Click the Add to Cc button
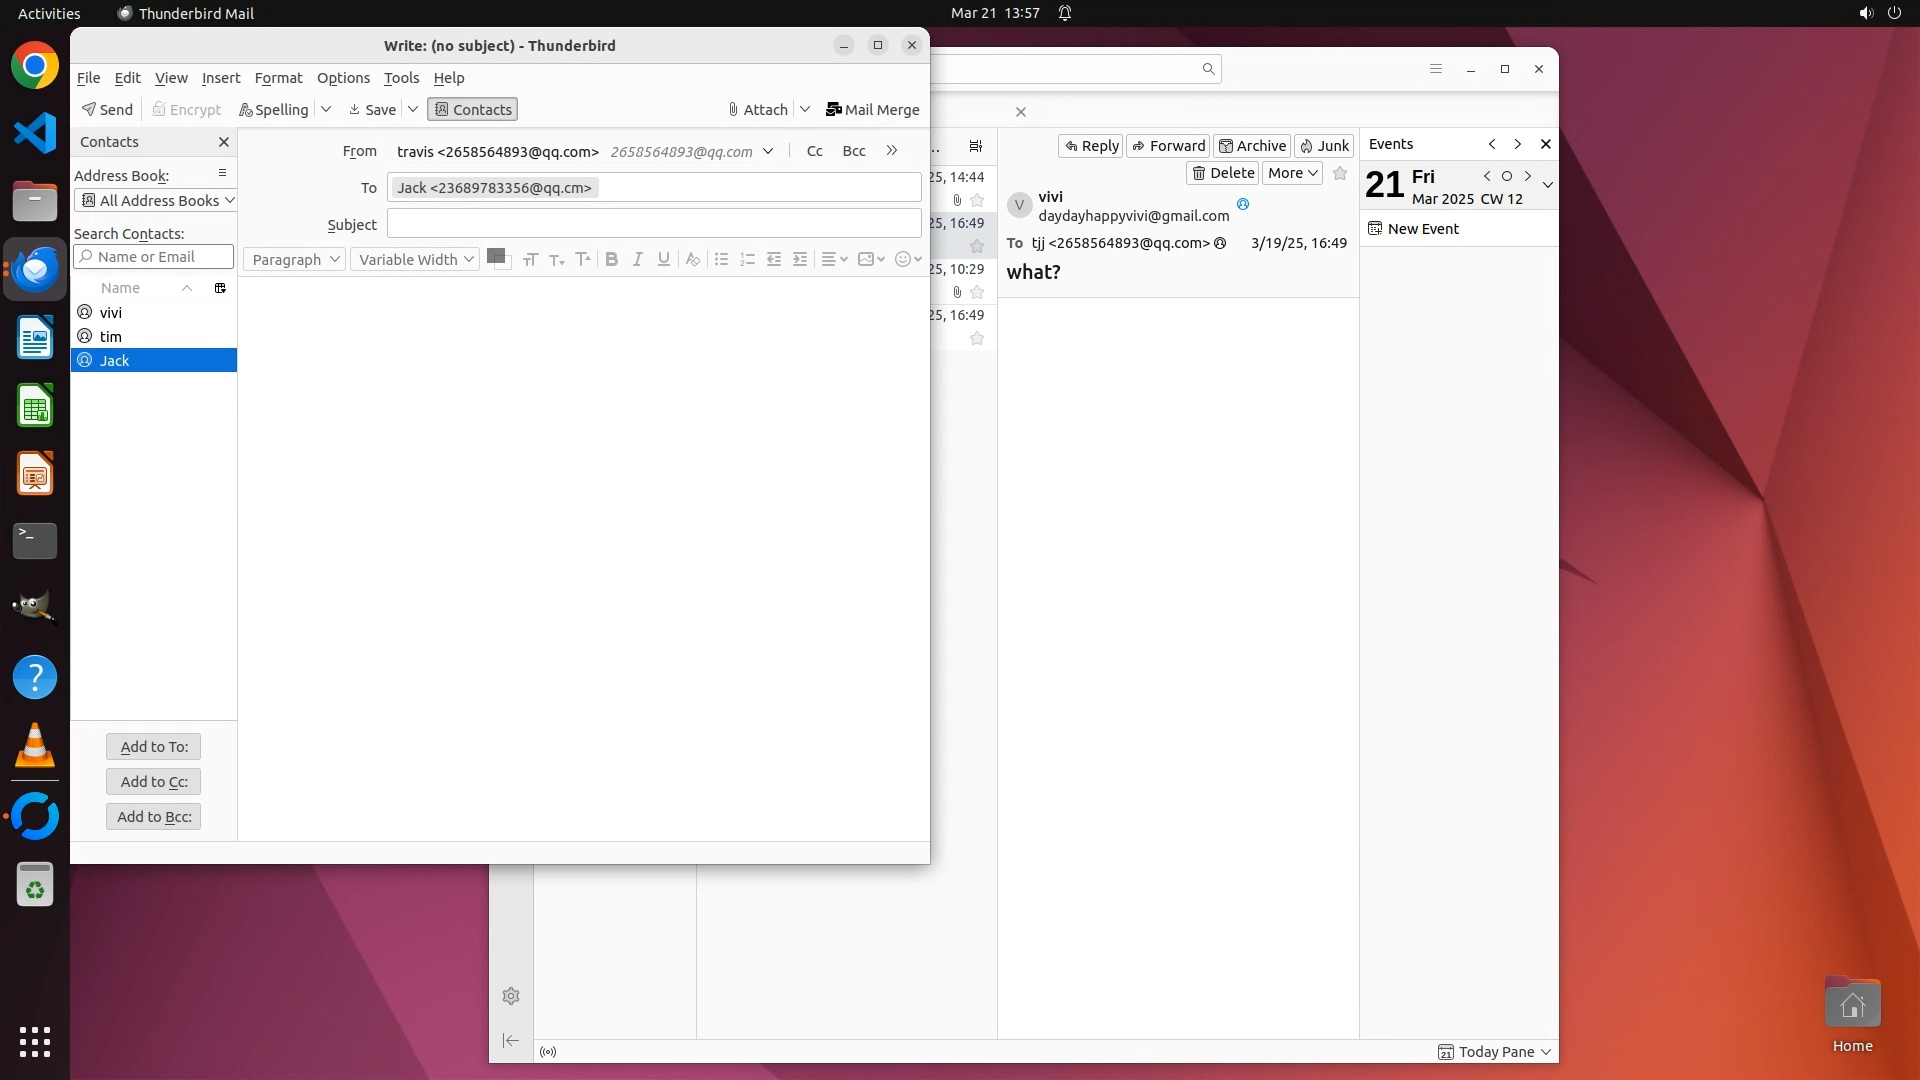This screenshot has height=1080, width=1920. tap(154, 781)
